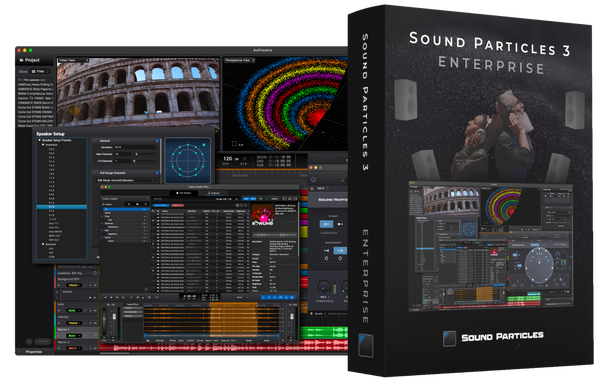Open the Edit Mode Azimuth/Elevation dropdown
Screen dimensions: 600x383
[125, 180]
